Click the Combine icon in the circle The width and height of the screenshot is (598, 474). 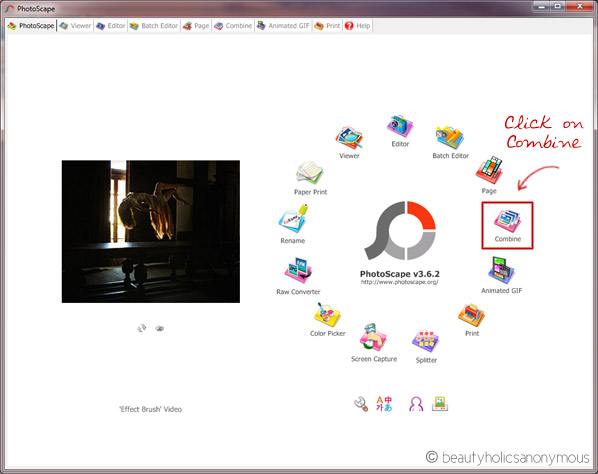click(508, 221)
